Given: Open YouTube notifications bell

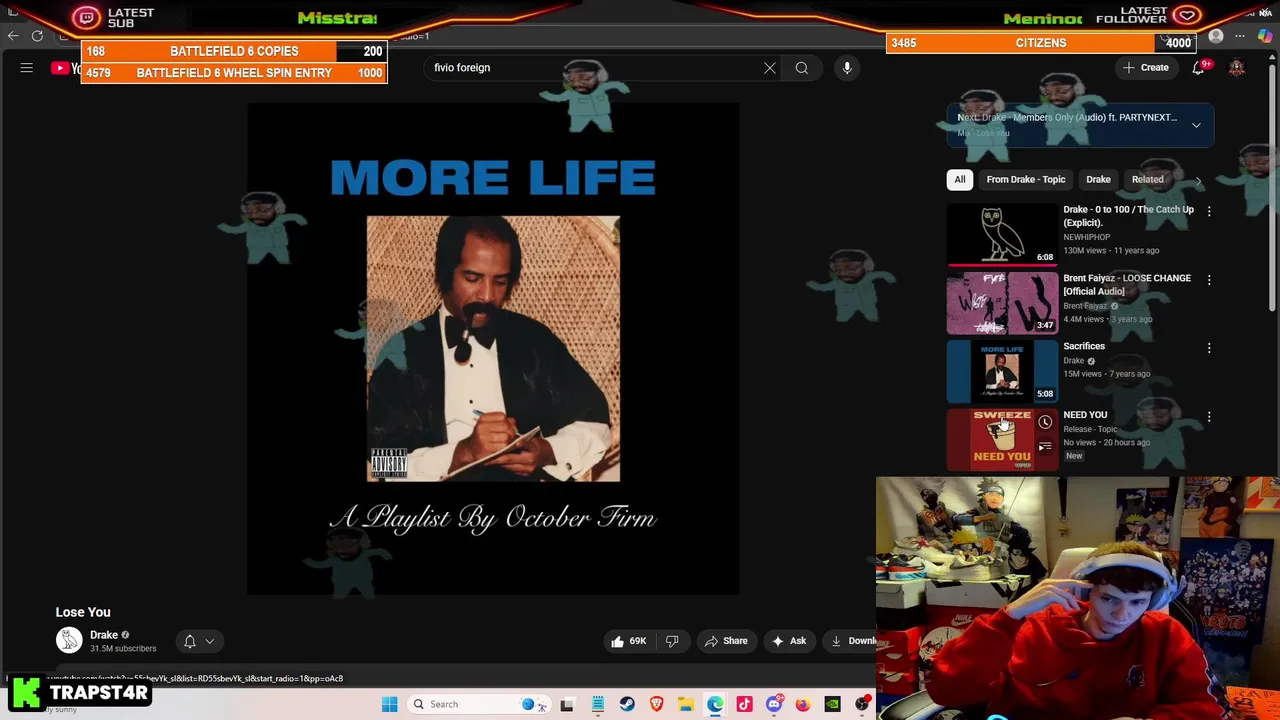Looking at the screenshot, I should coord(1198,68).
